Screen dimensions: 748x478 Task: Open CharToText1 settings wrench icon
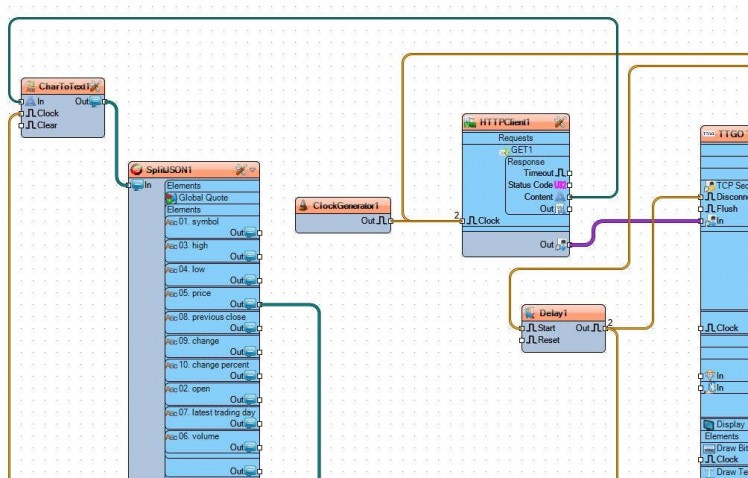point(95,86)
